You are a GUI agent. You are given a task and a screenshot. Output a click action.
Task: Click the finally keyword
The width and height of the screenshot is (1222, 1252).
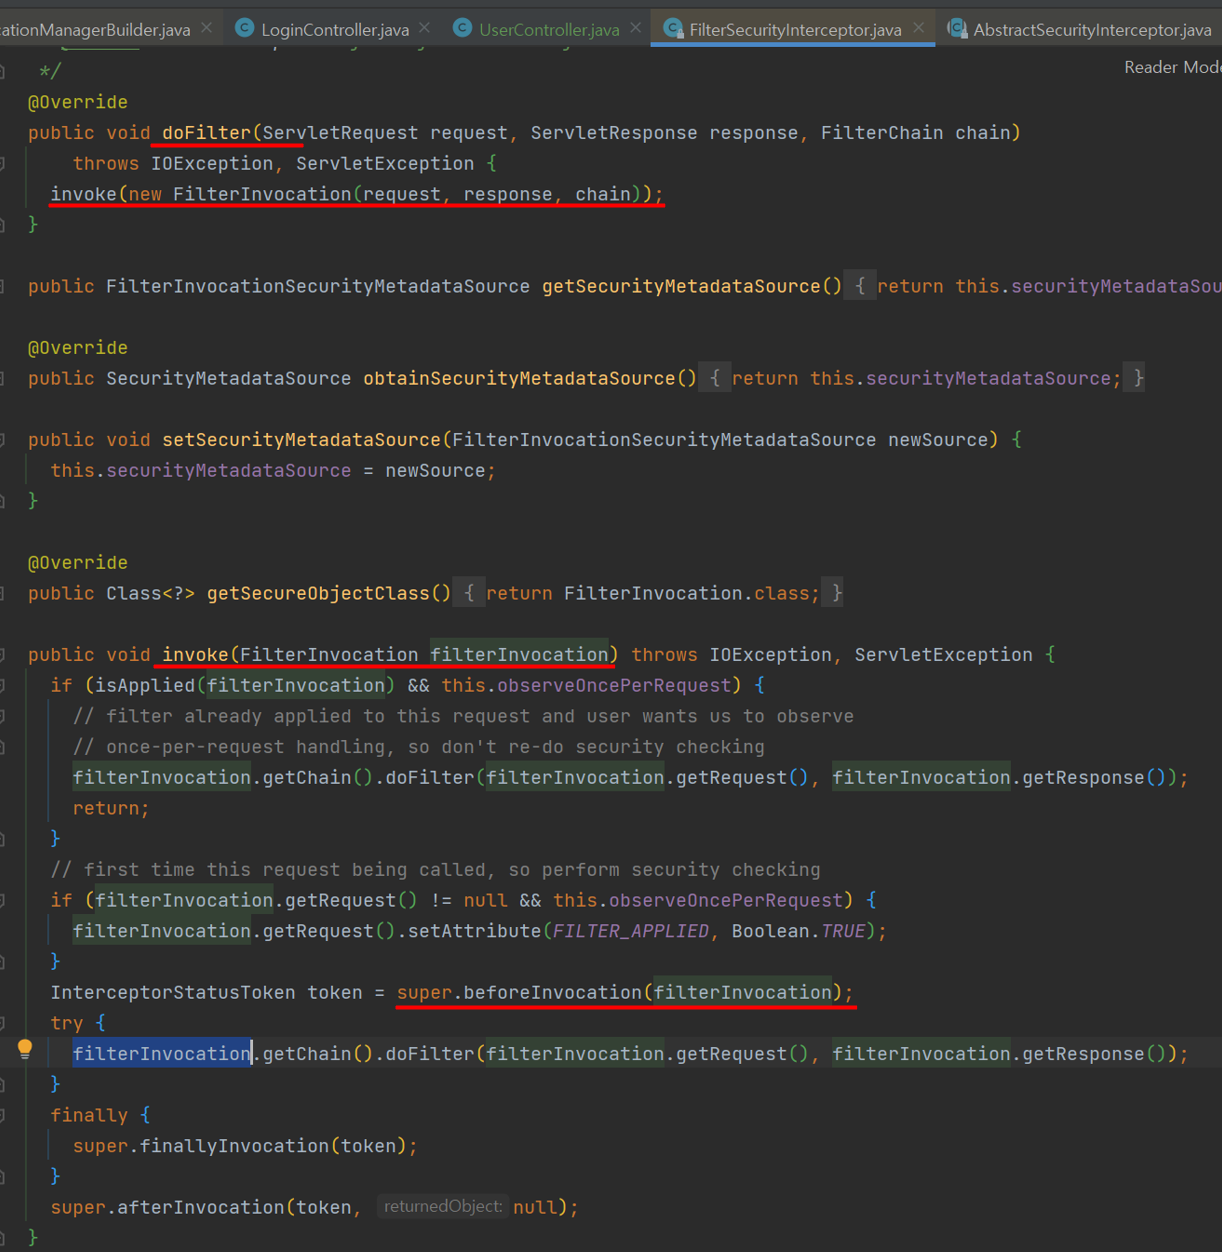click(x=89, y=1115)
